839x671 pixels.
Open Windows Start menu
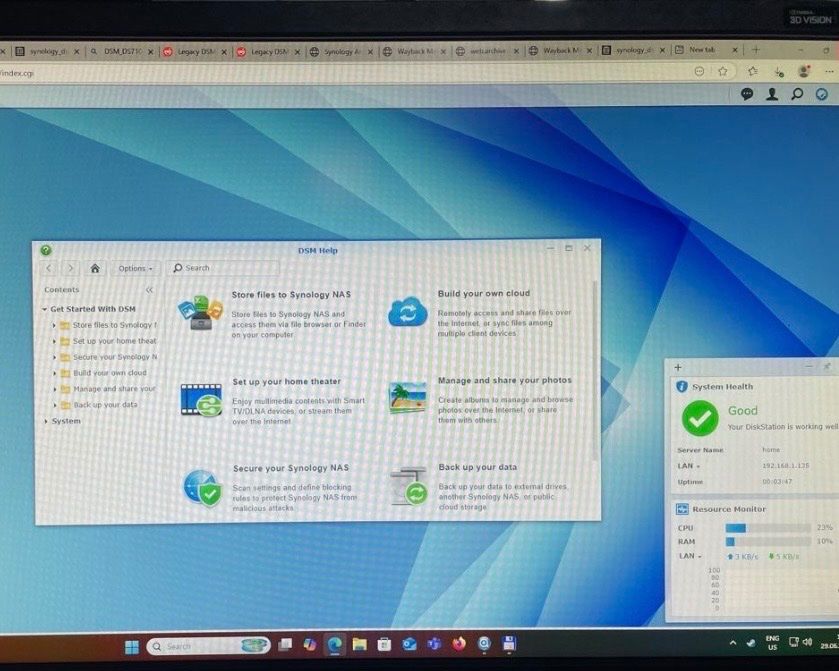pyautogui.click(x=132, y=647)
